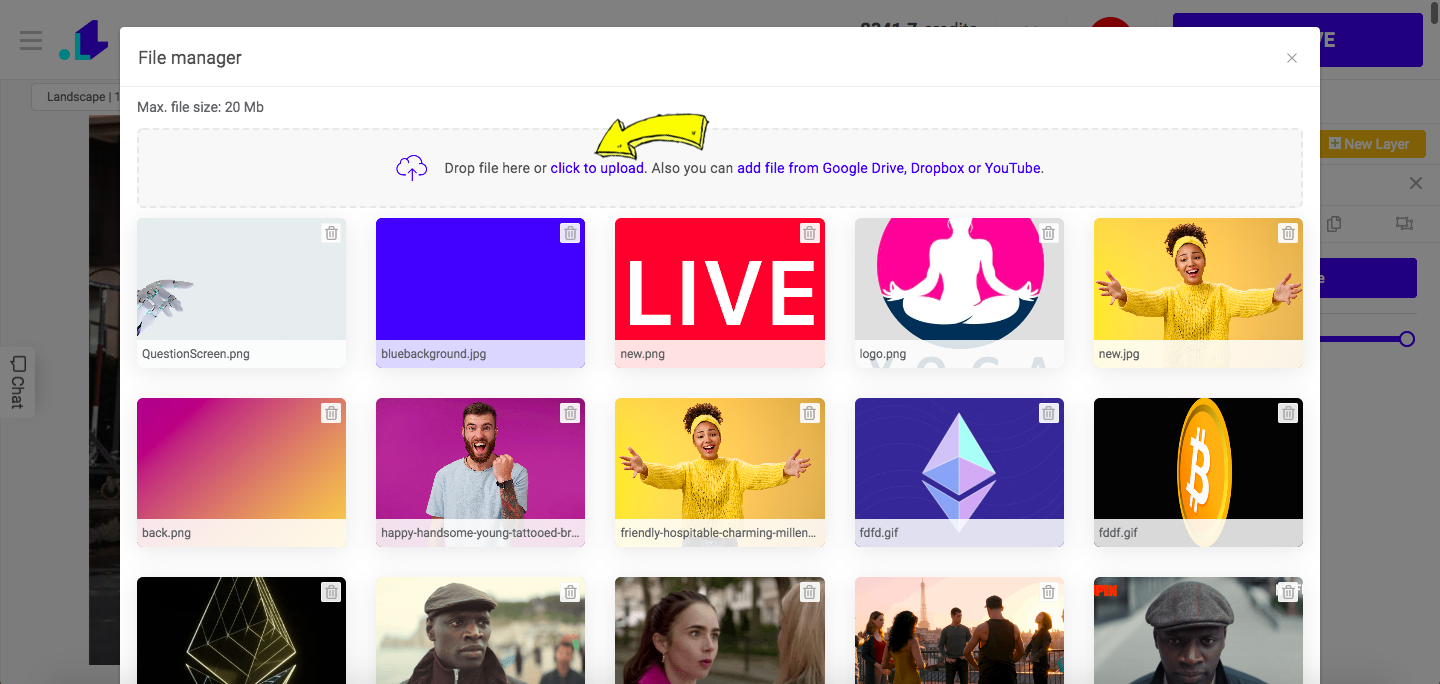
Task: Click the cloud upload icon in the drop zone
Action: pyautogui.click(x=412, y=168)
